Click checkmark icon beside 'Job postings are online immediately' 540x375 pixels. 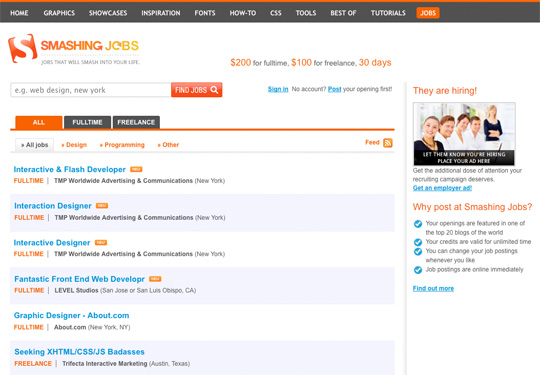point(418,270)
